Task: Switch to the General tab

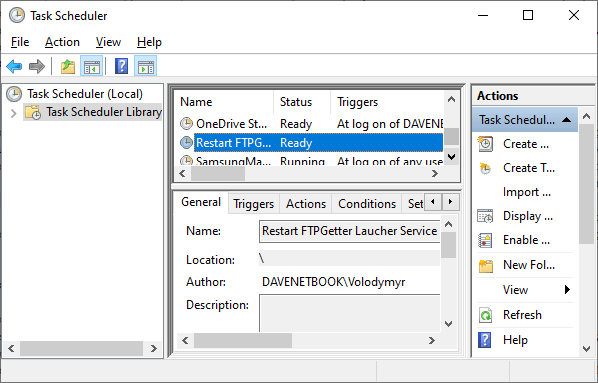Action: (201, 202)
